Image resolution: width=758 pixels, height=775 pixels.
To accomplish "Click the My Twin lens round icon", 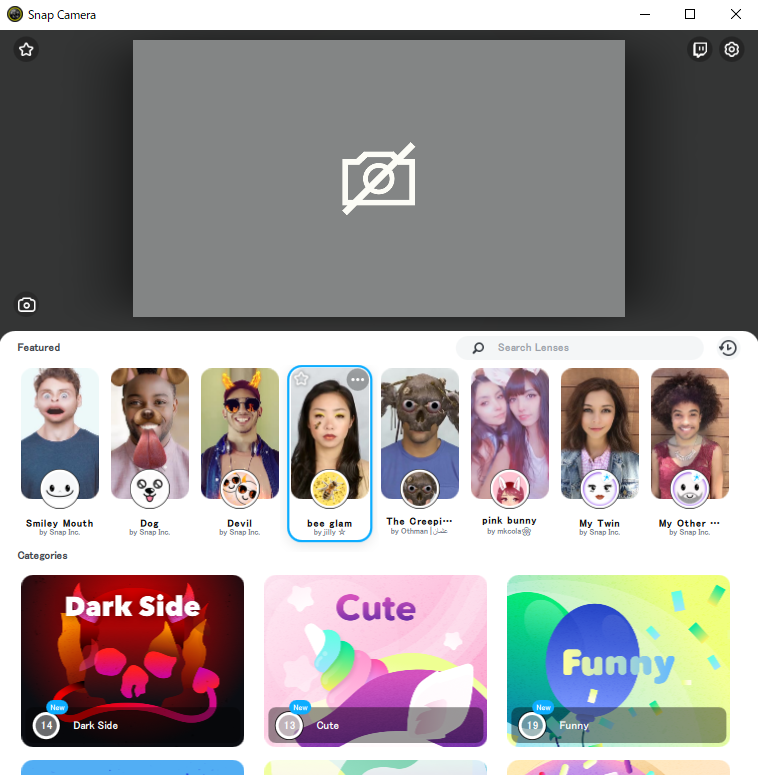I will [599, 488].
